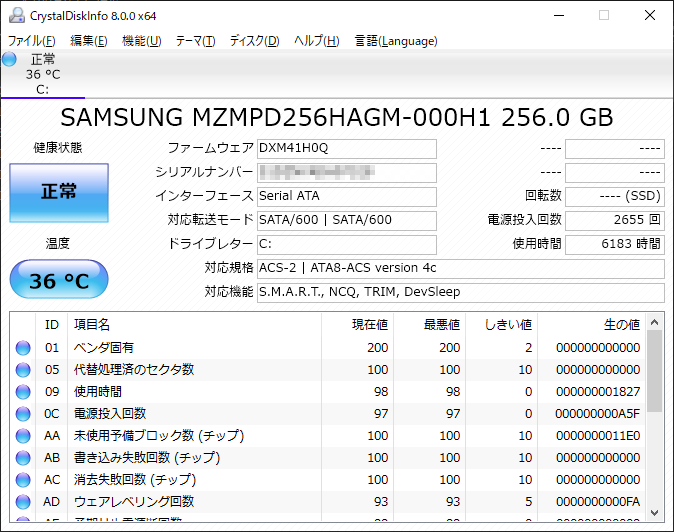Image resolution: width=674 pixels, height=532 pixels.
Task: Select the ベンダ固有 attribute row
Action: (x=328, y=348)
